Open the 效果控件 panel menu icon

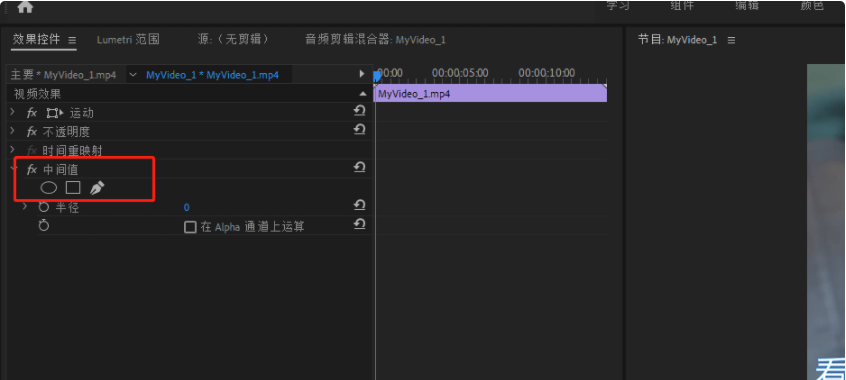(x=72, y=40)
